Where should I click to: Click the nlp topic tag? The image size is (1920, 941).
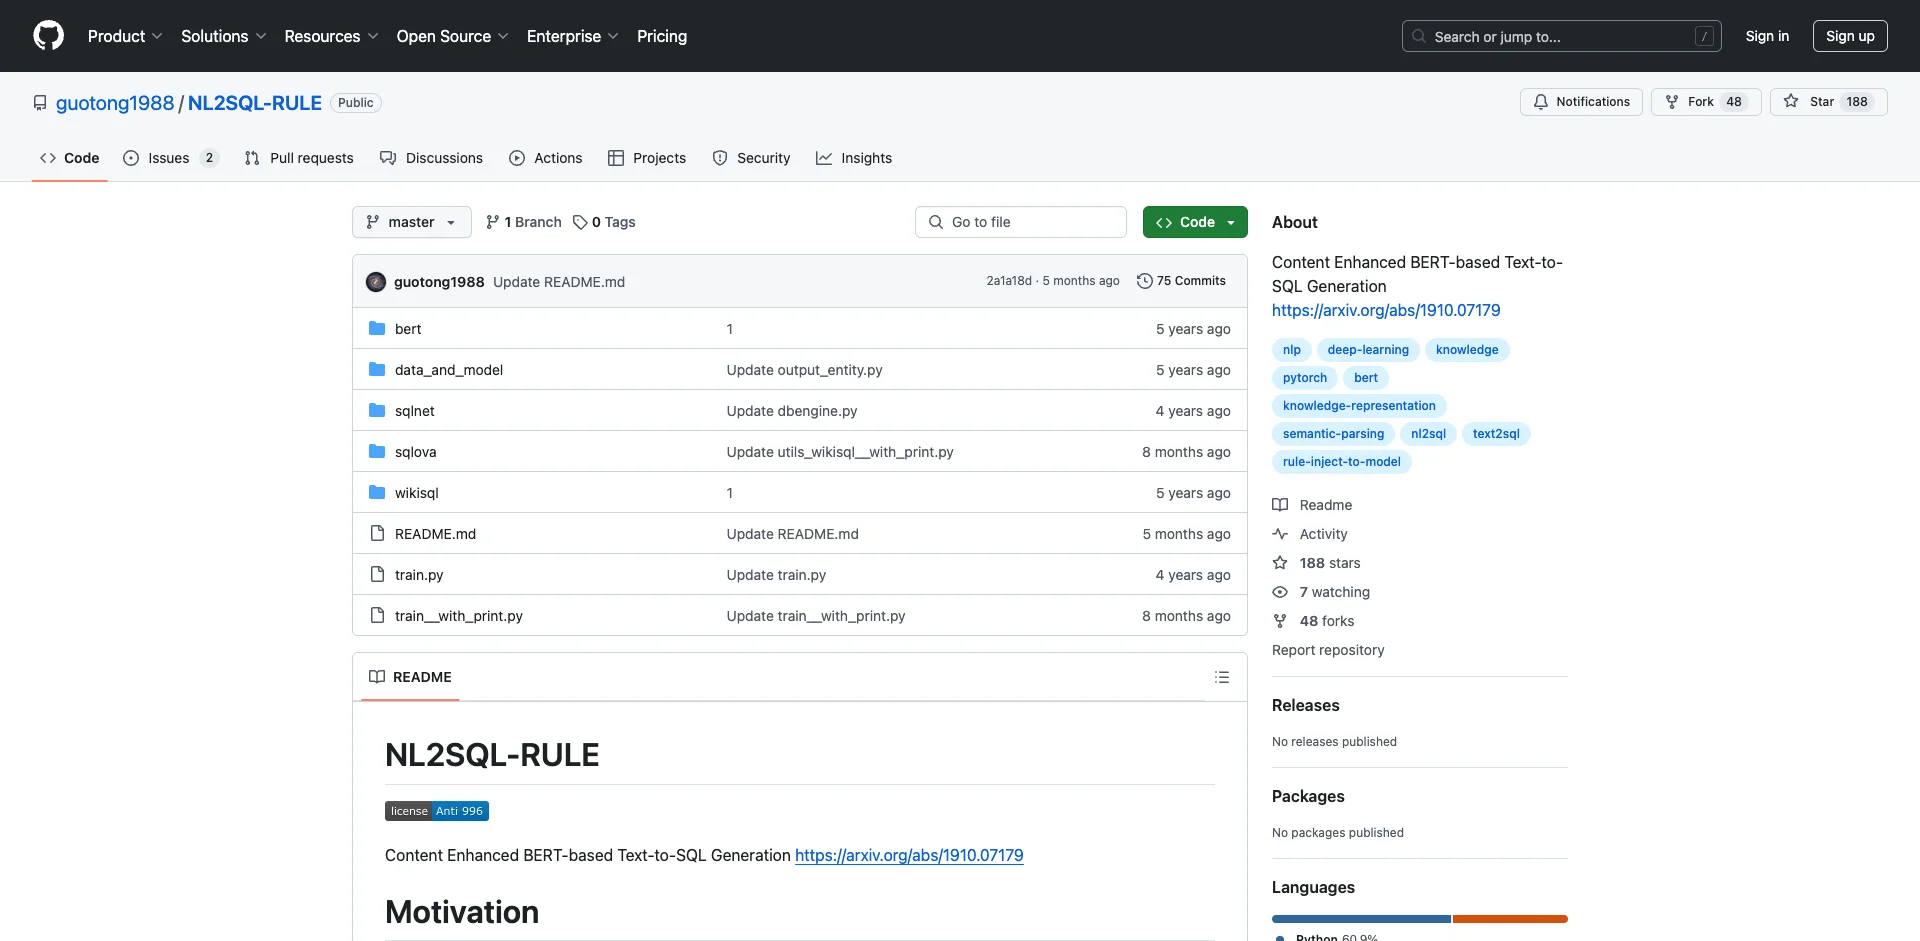[1292, 350]
